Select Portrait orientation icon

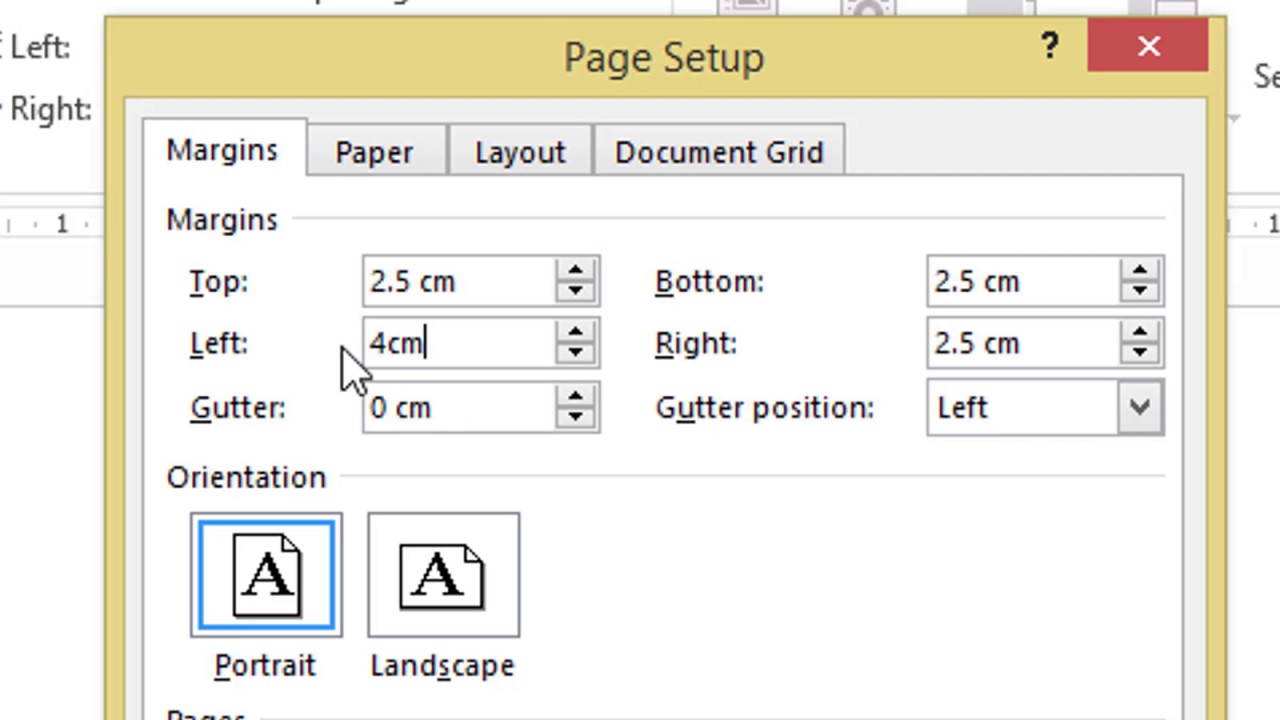(266, 575)
